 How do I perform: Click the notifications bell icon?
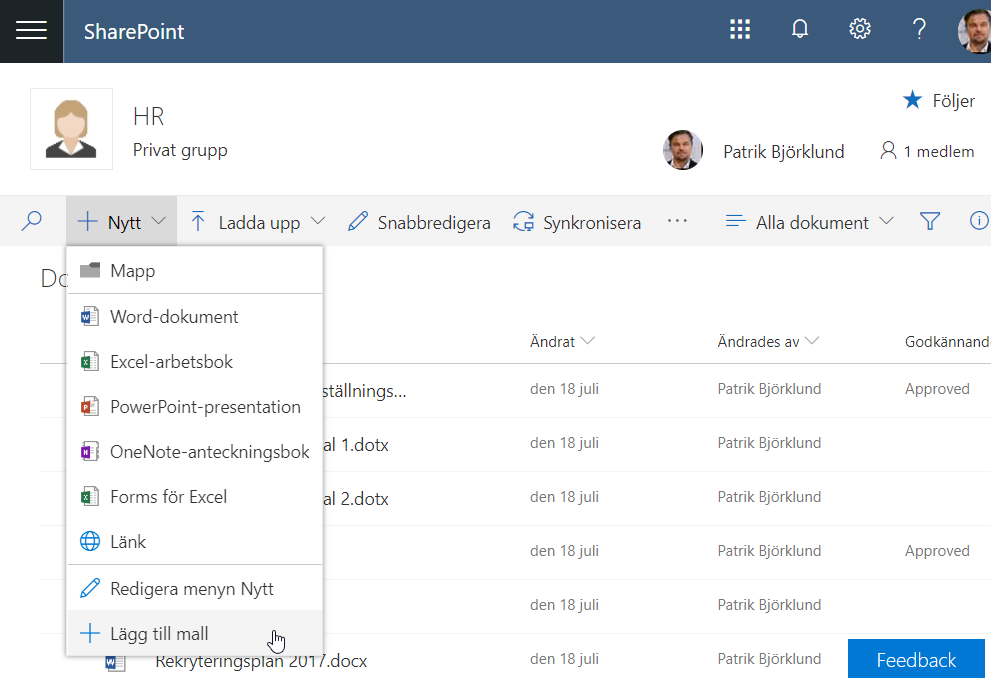click(800, 30)
